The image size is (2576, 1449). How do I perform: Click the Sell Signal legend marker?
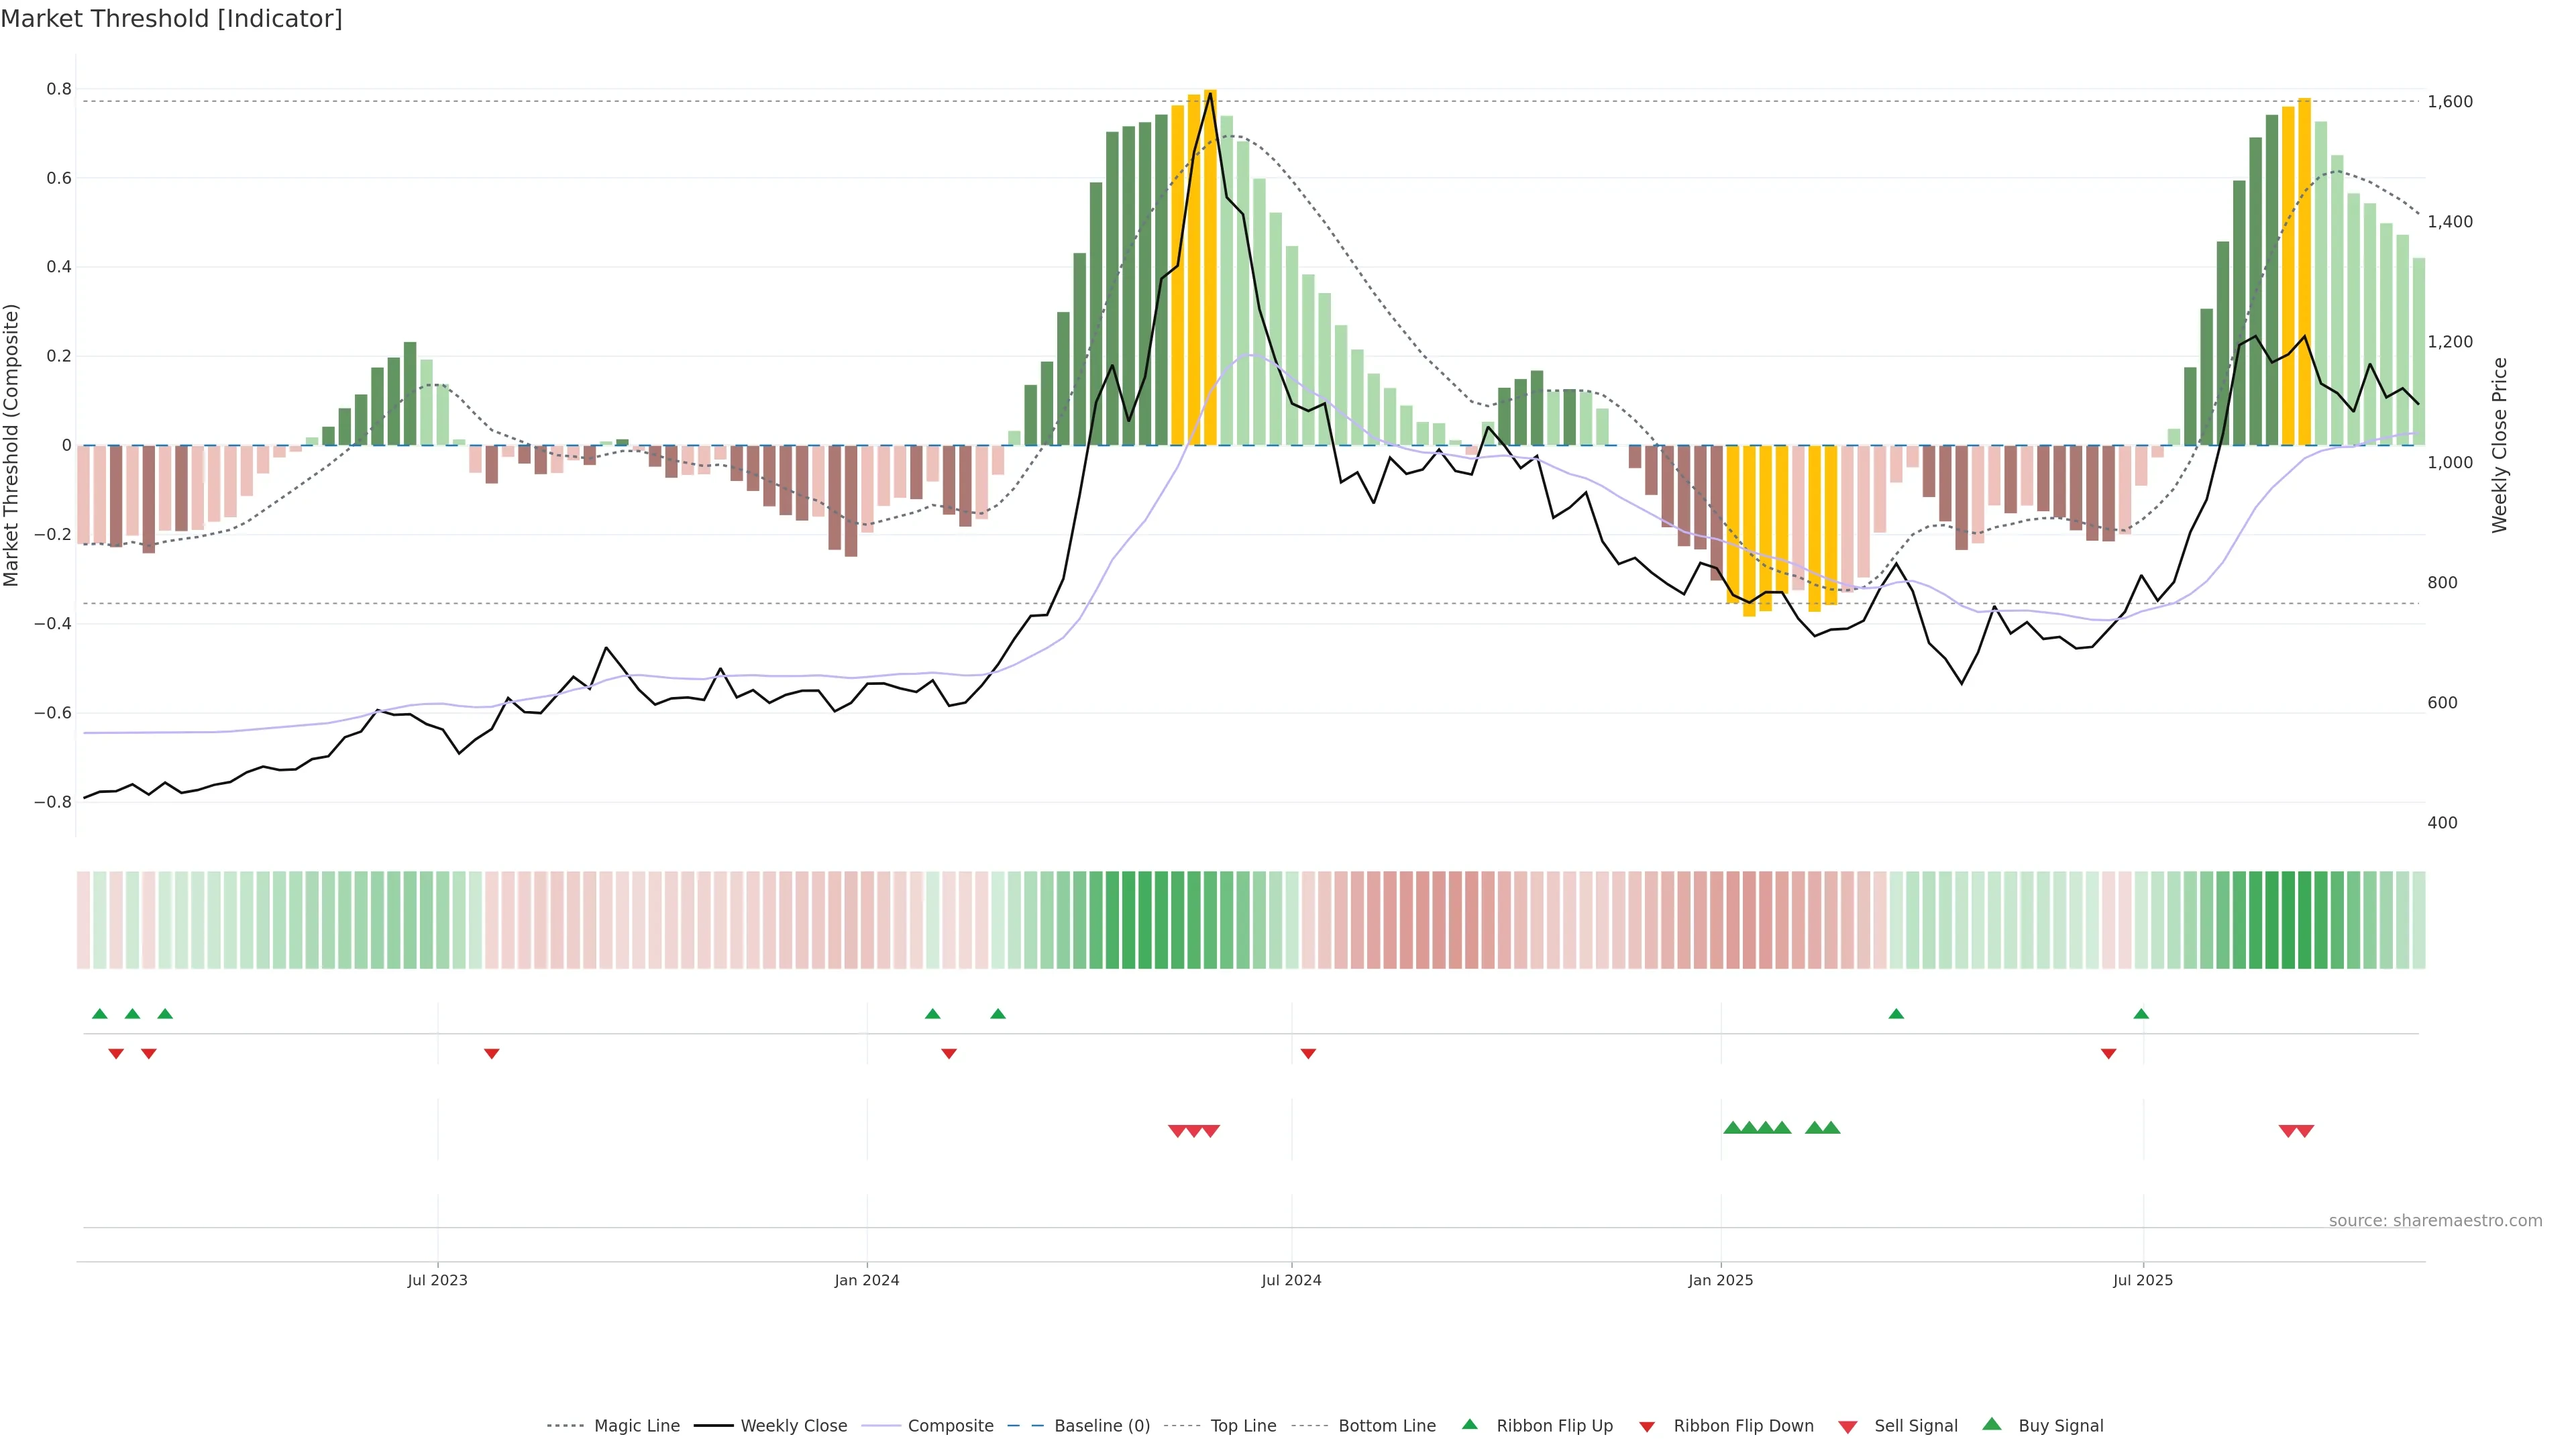1847,1427
